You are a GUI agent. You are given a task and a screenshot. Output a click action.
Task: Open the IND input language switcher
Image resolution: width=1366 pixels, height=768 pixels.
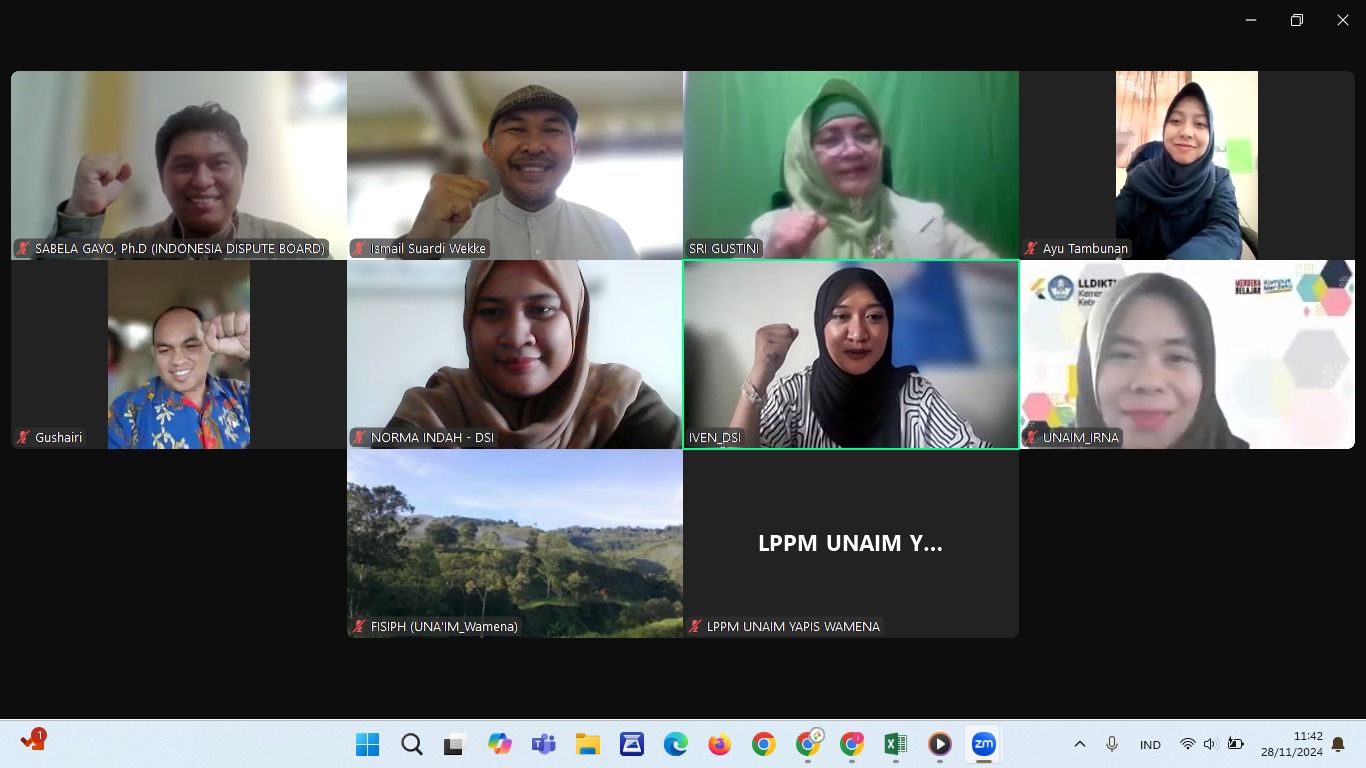tap(1150, 745)
